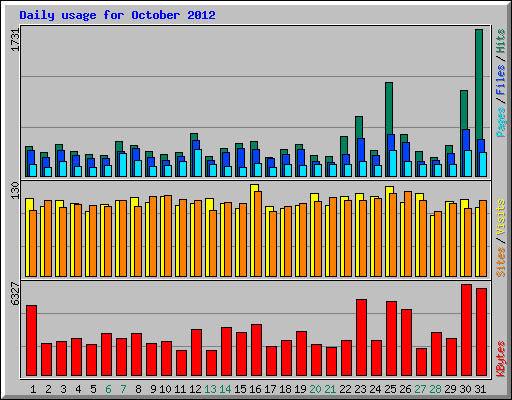This screenshot has width=512, height=400.
Task: Click day label '1' on the x-axis
Action: click(x=33, y=389)
